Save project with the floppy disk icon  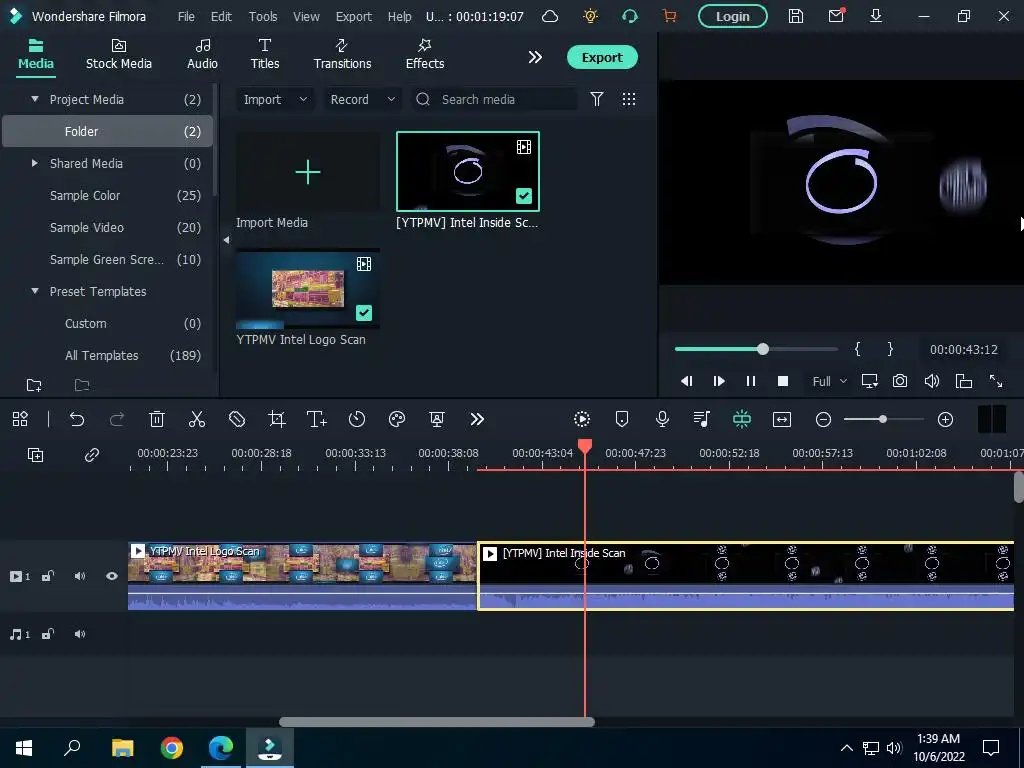click(795, 16)
